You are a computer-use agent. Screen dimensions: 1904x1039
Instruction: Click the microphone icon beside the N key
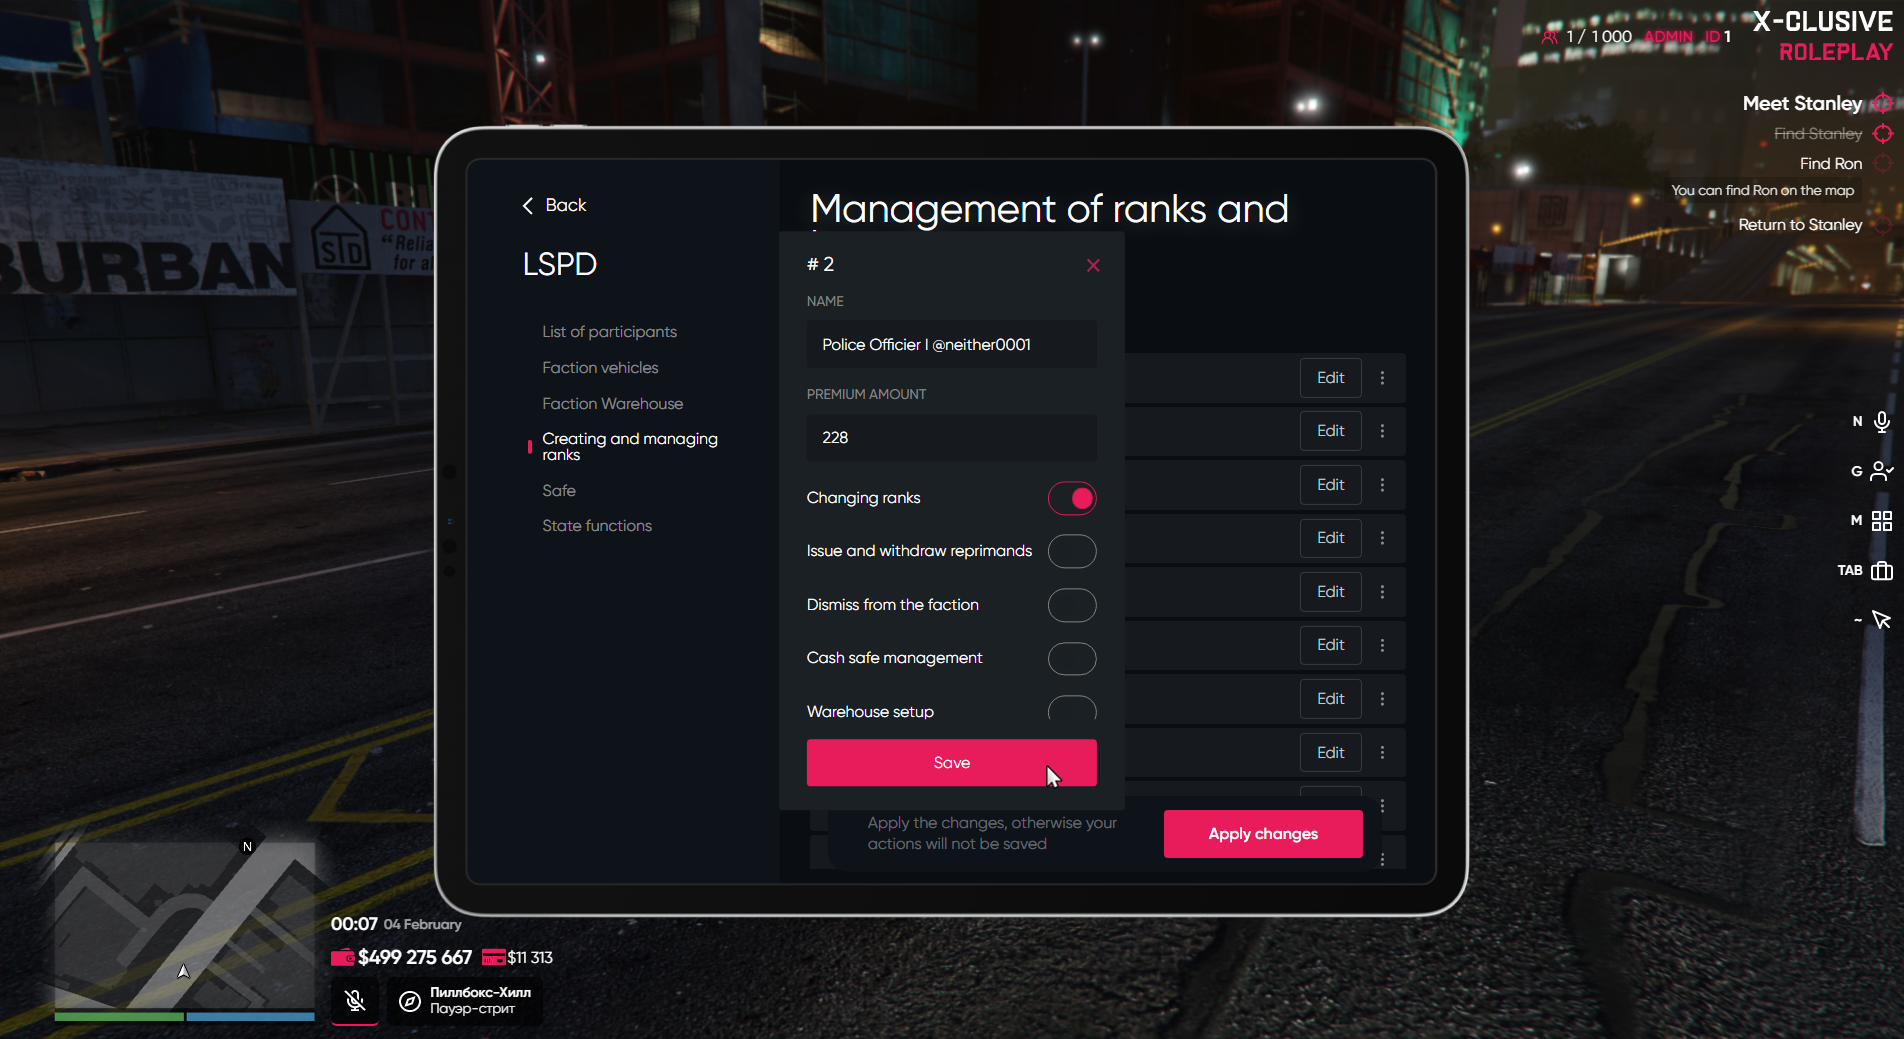tap(1882, 421)
